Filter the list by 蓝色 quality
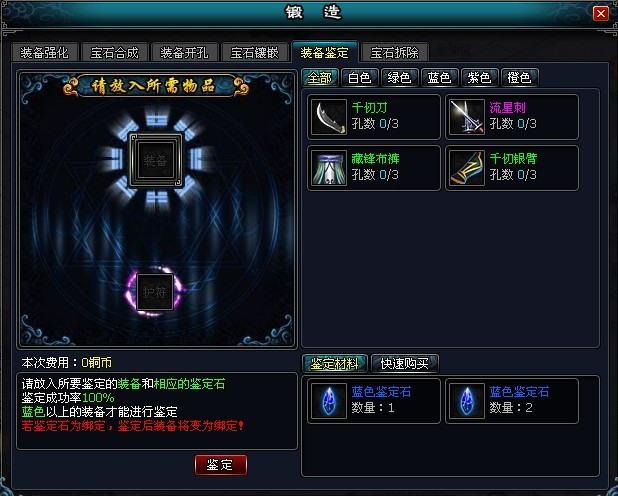 click(439, 77)
